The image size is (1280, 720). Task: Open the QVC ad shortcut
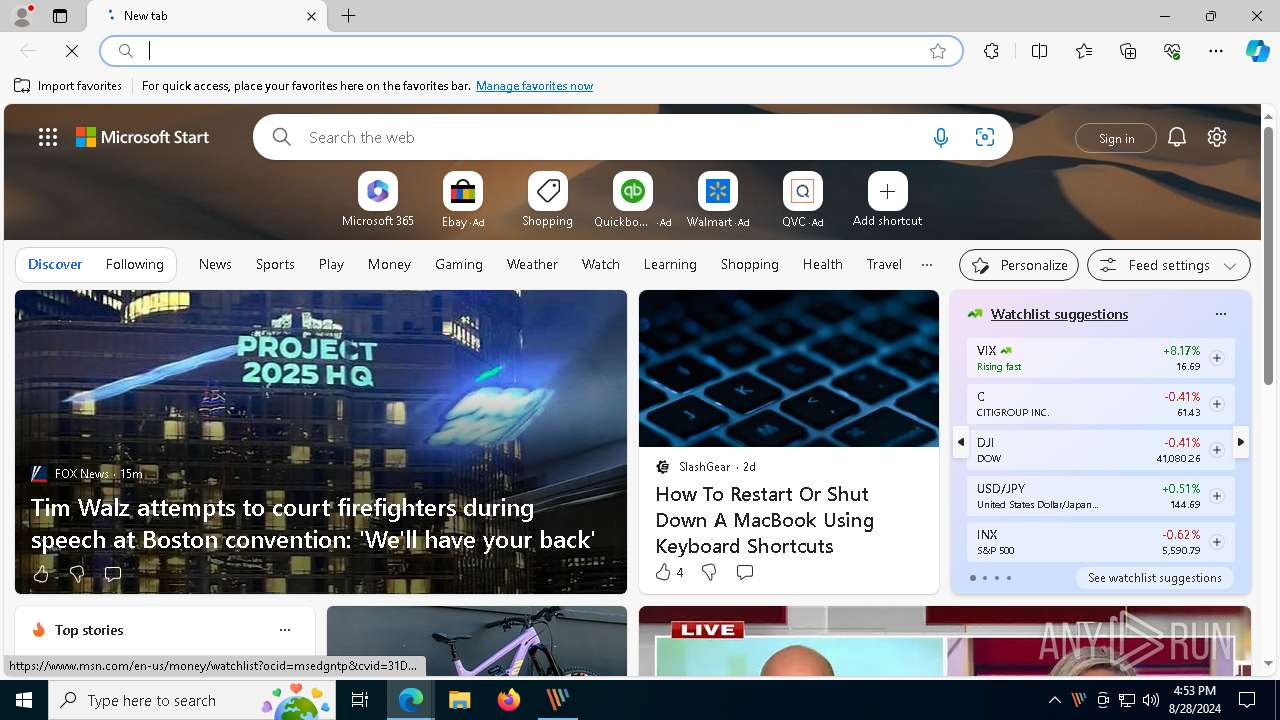[x=802, y=200]
